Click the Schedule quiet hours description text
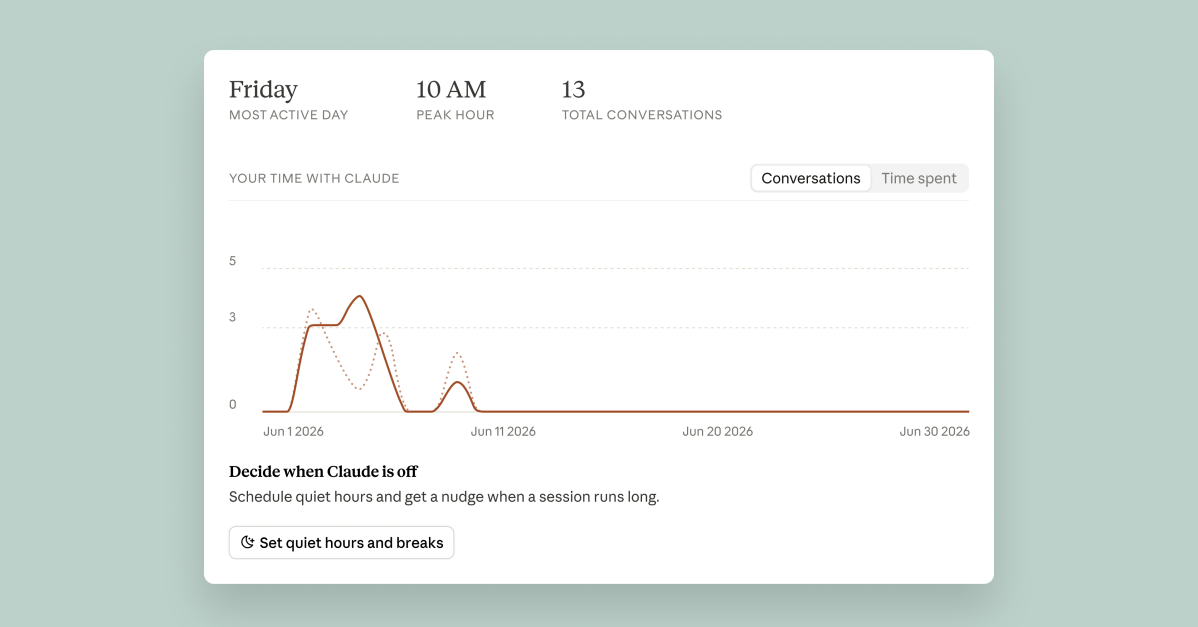This screenshot has height=627, width=1198. (x=444, y=496)
